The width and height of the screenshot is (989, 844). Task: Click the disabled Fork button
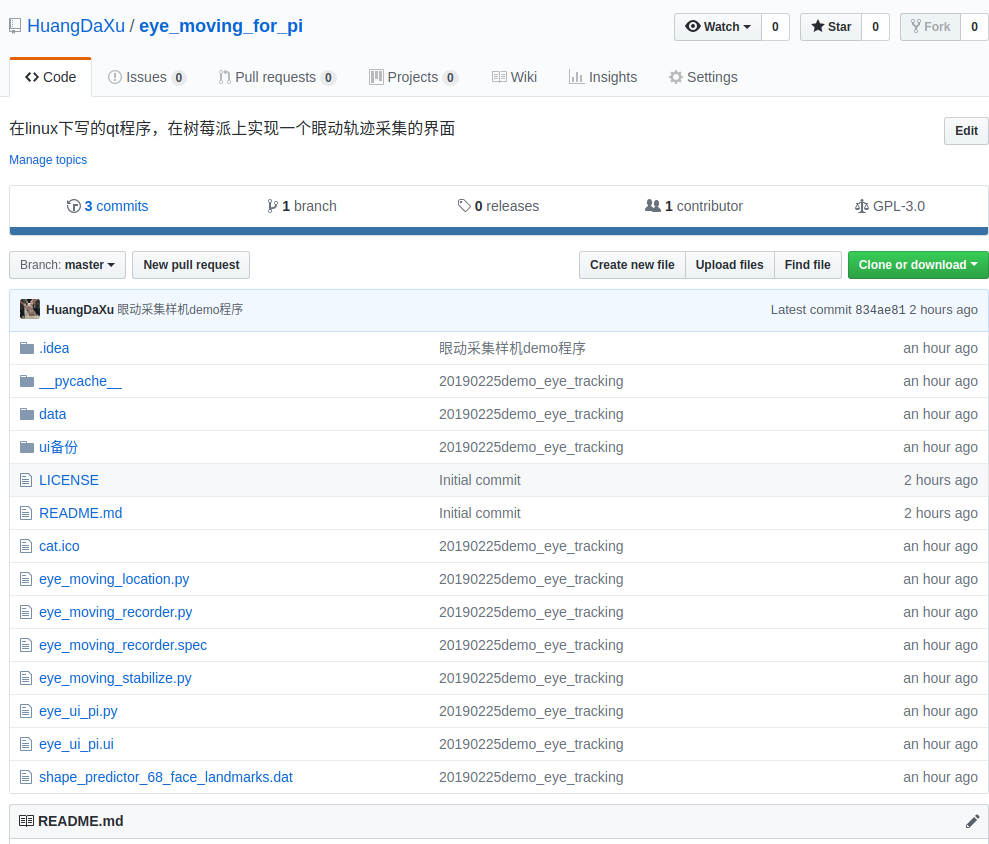click(930, 26)
